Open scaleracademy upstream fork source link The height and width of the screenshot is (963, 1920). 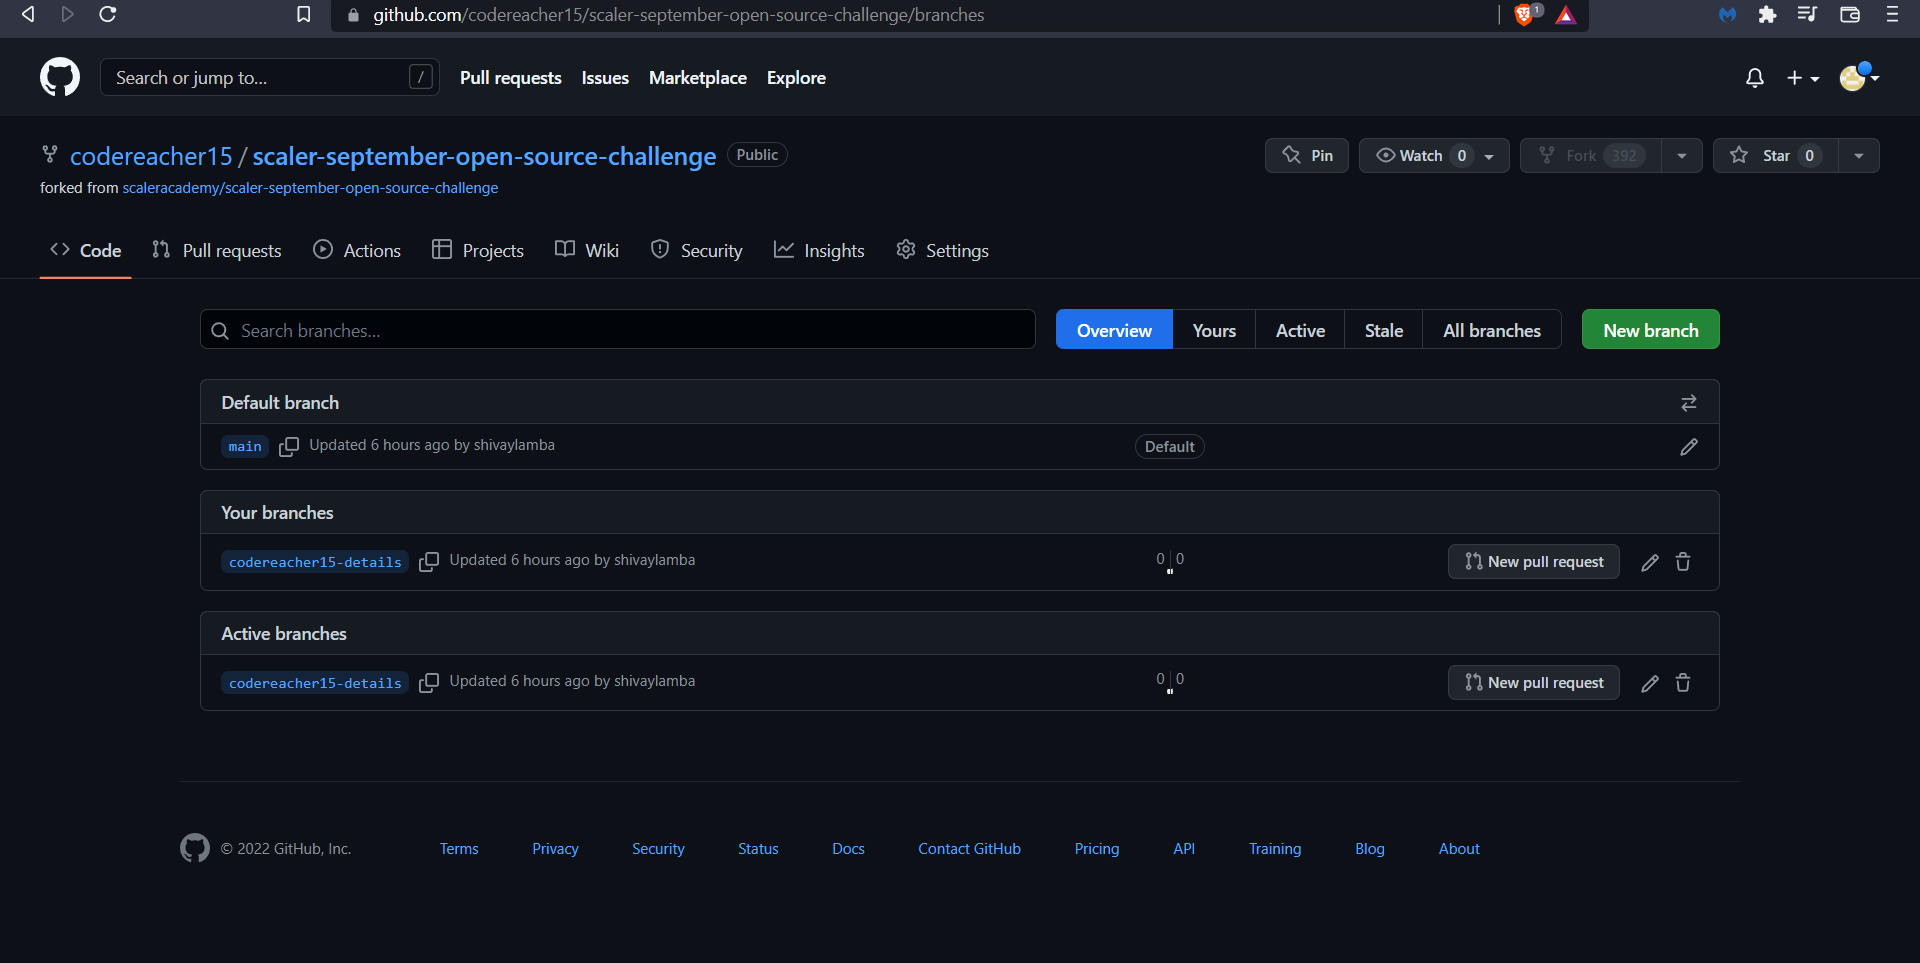tap(310, 188)
